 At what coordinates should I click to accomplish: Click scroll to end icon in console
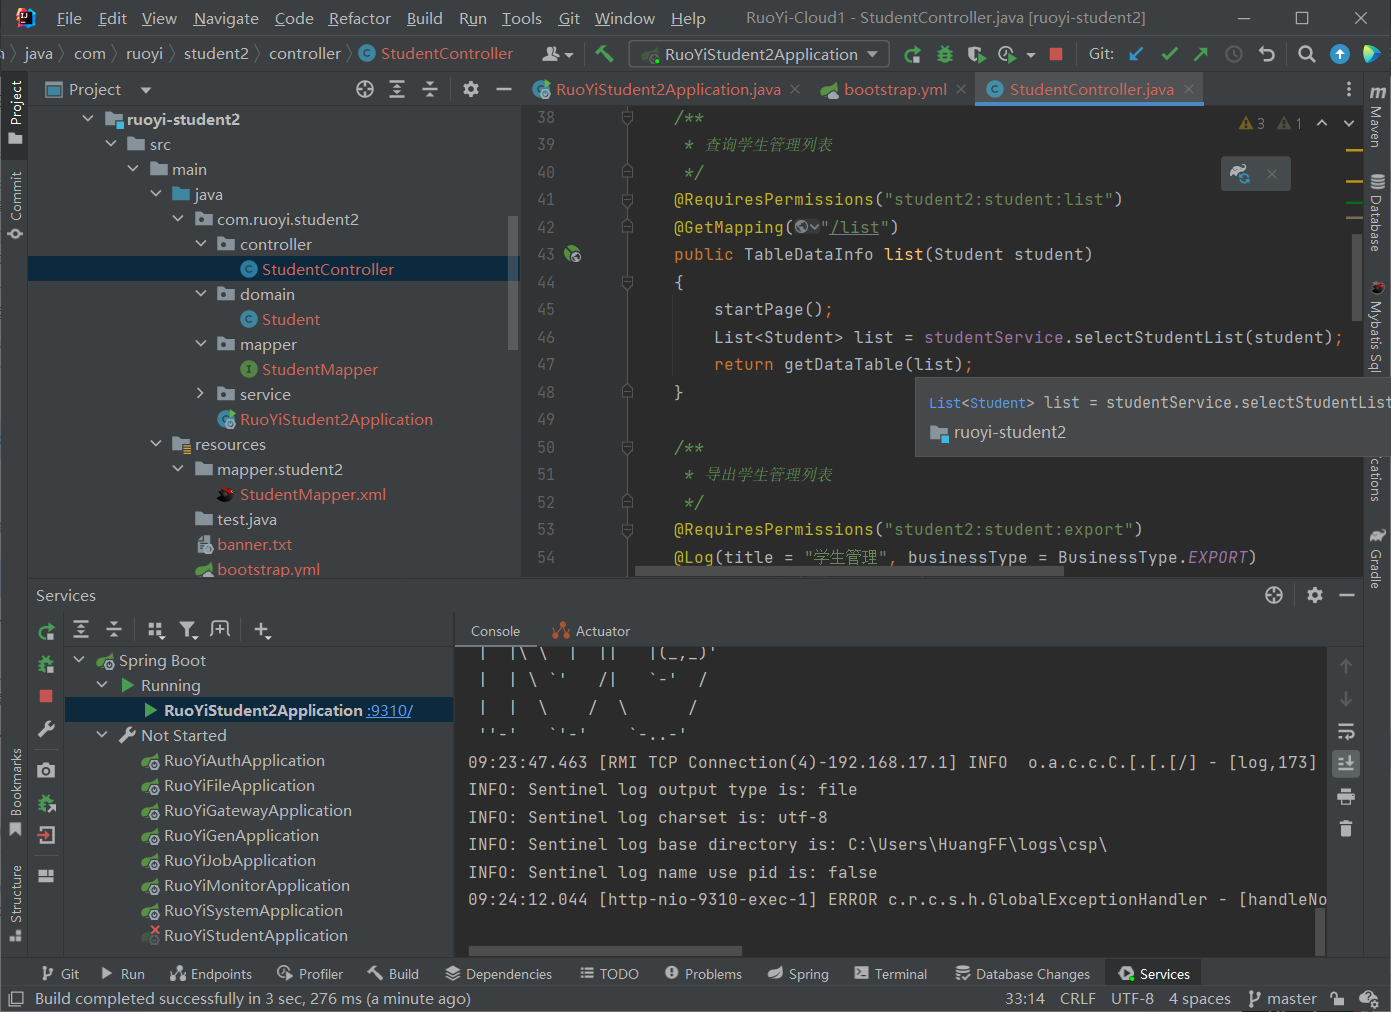(1346, 763)
